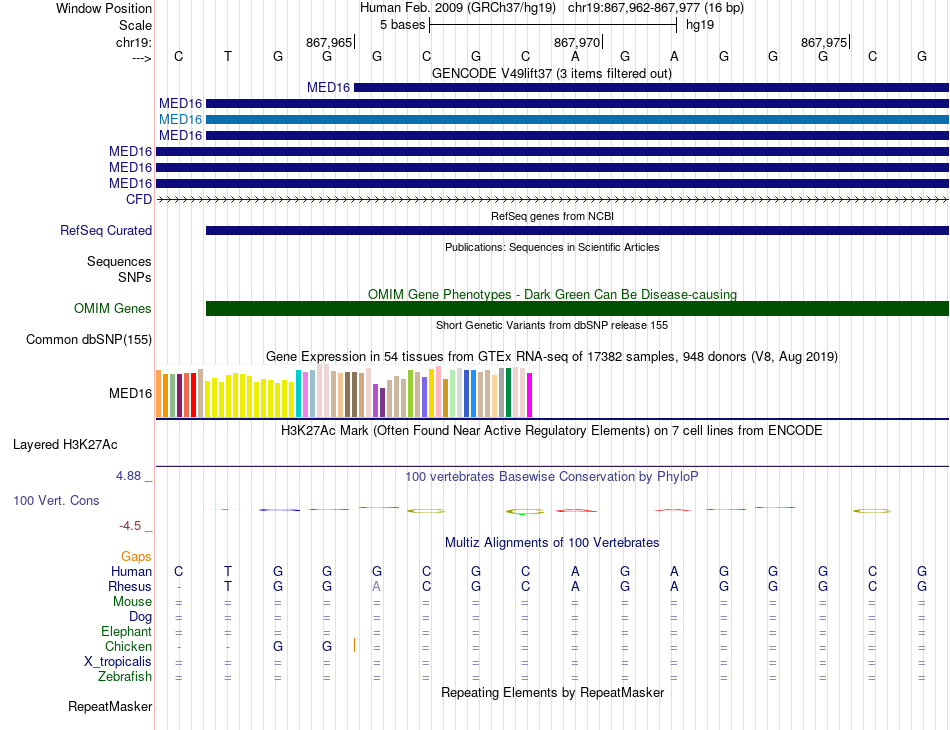Click 'RefSeq genes from NCBI' title
Viewport: 950px width, 730px height.
553,216
